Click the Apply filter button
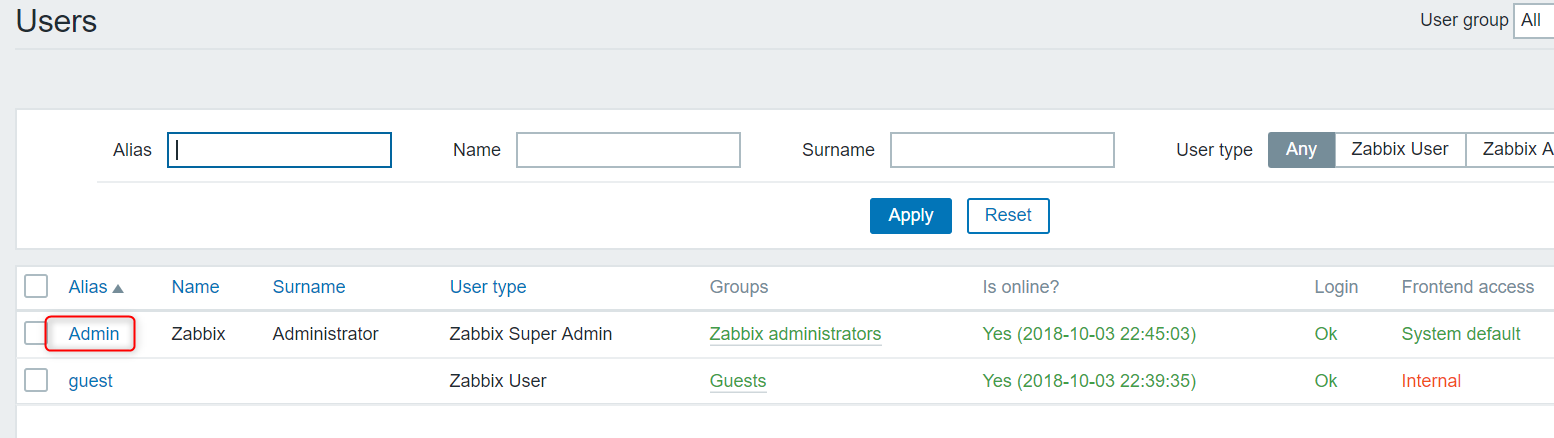The height and width of the screenshot is (438, 1554). coord(910,215)
